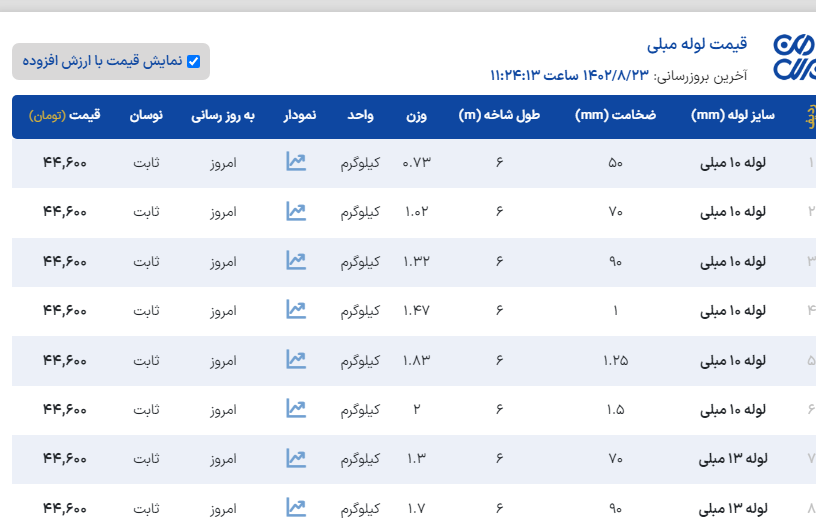Click the قیمت (تومان) column header

click(x=65, y=115)
